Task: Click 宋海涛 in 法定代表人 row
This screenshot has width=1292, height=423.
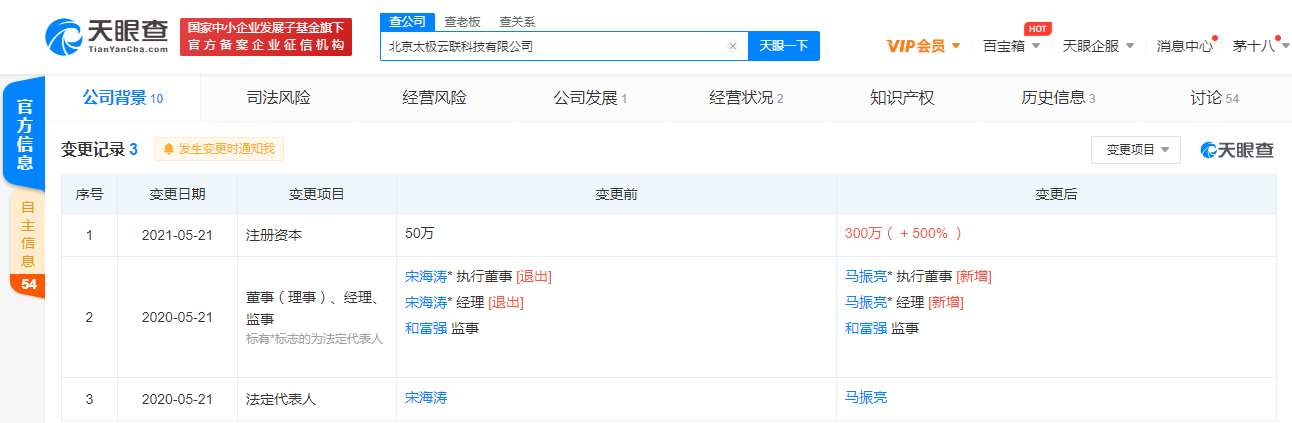Action: 426,398
